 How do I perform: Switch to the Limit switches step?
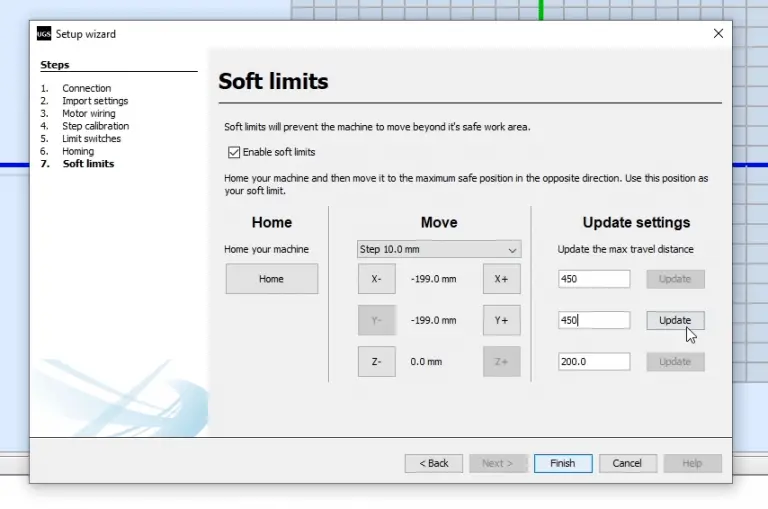tap(91, 139)
